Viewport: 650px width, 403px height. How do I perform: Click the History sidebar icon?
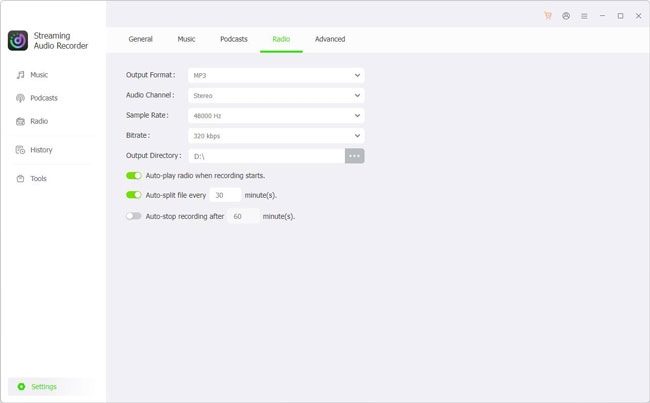[x=20, y=150]
